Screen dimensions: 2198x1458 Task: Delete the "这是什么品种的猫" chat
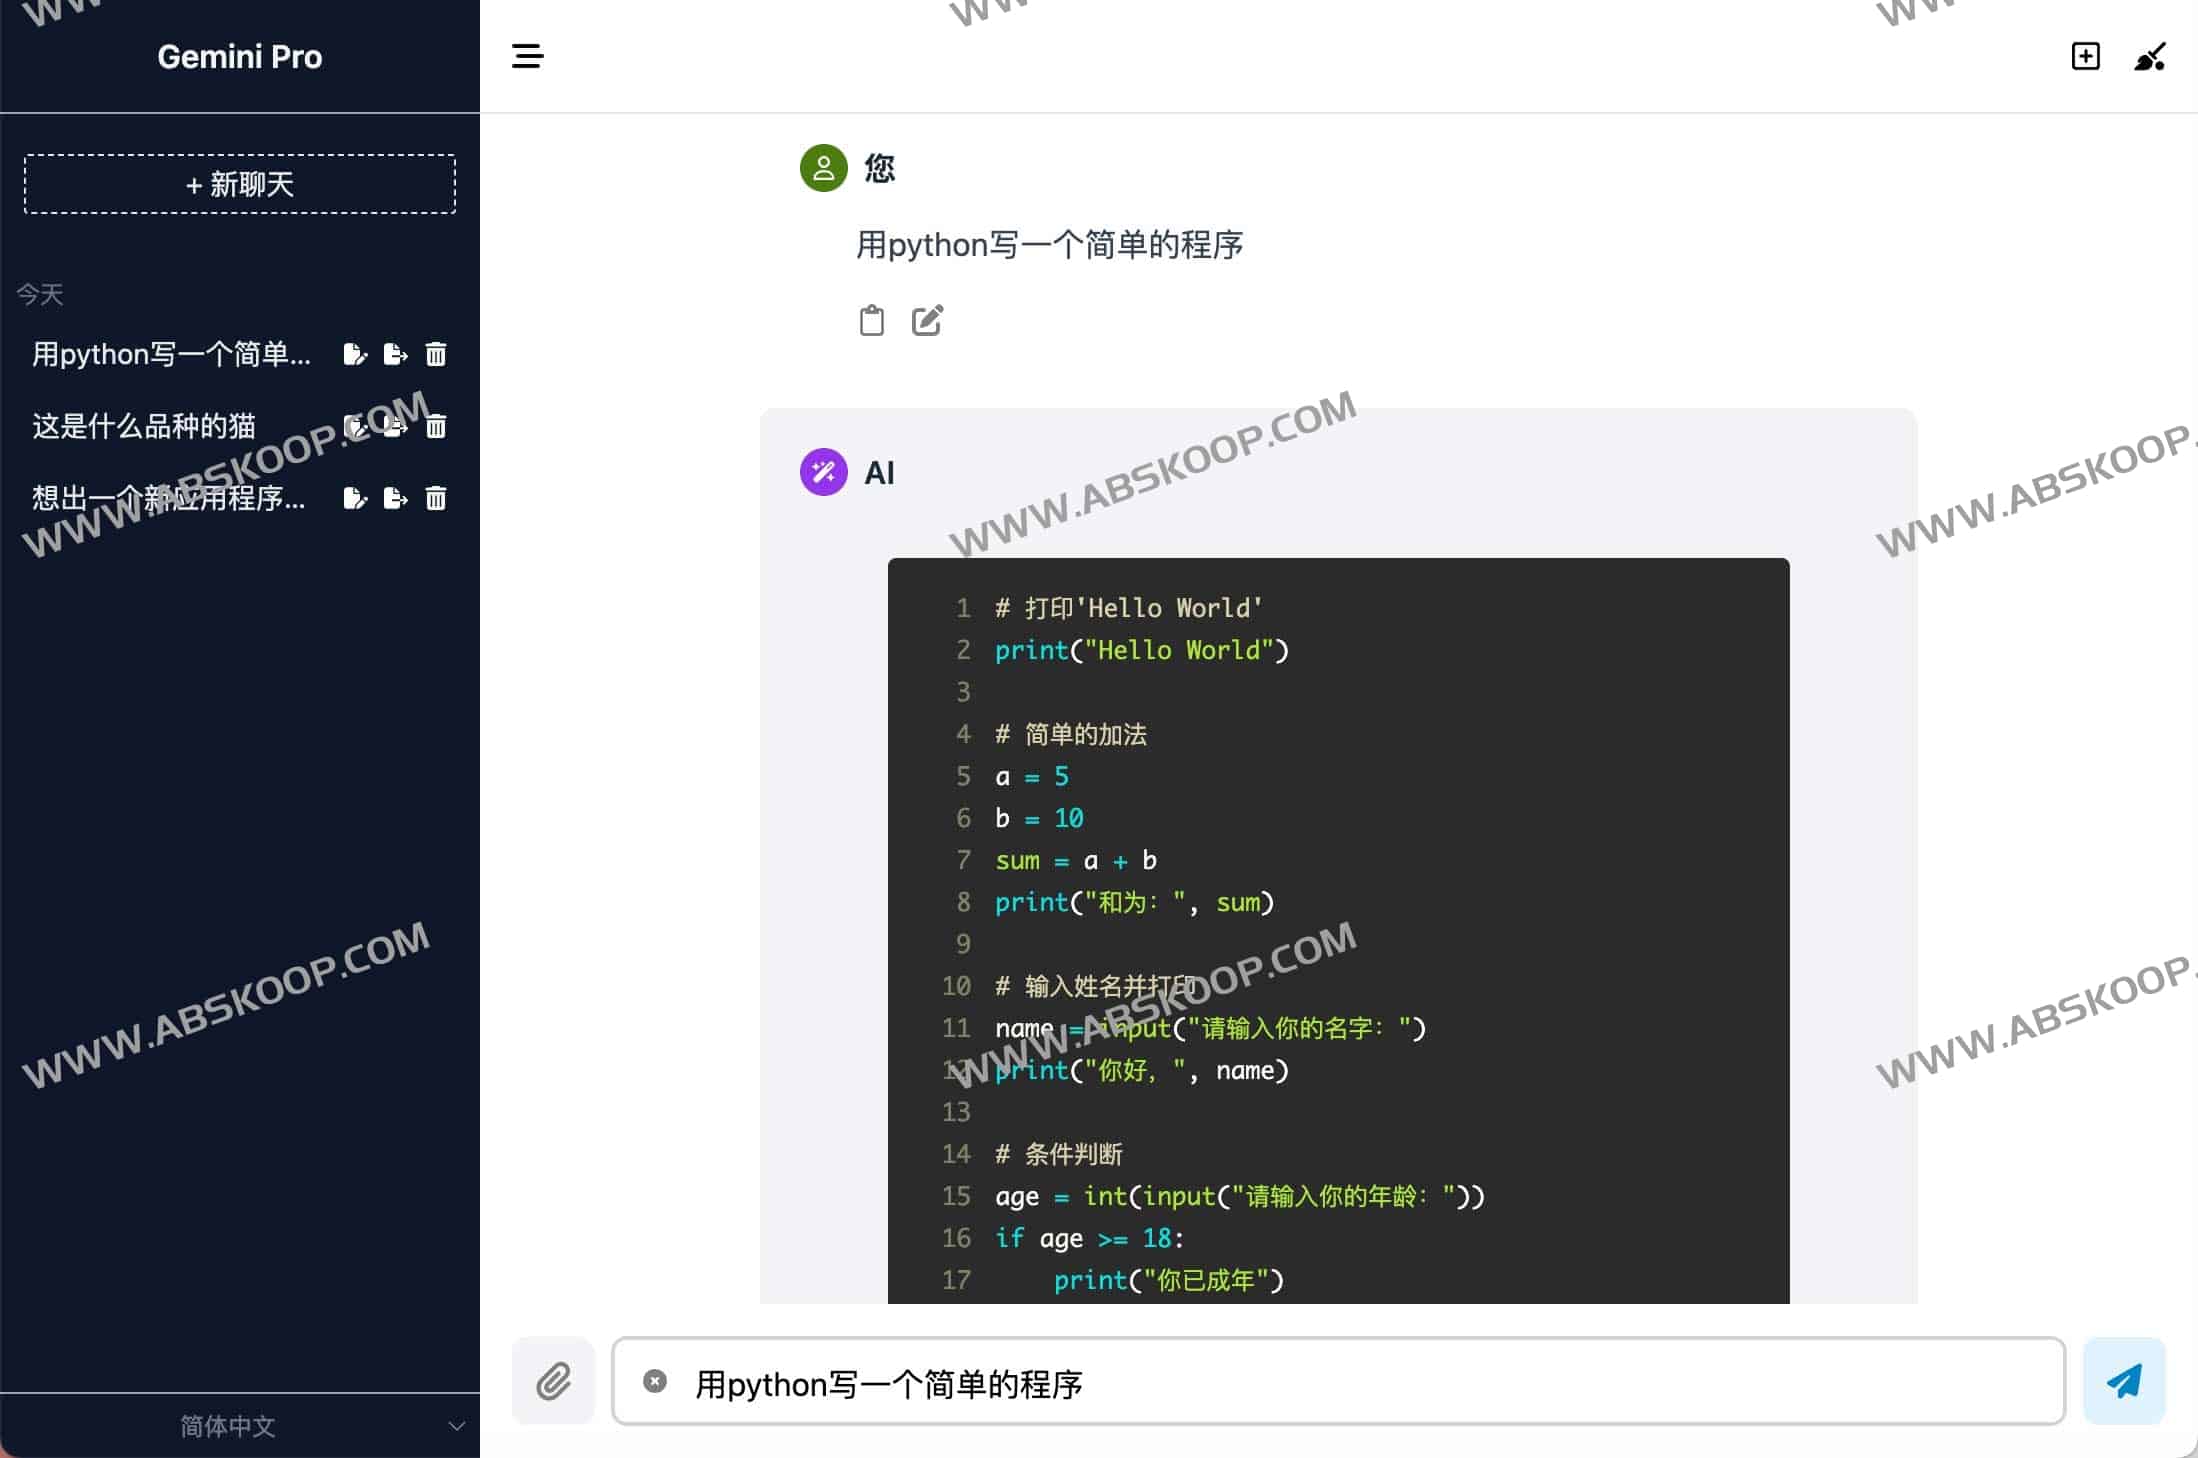(437, 425)
